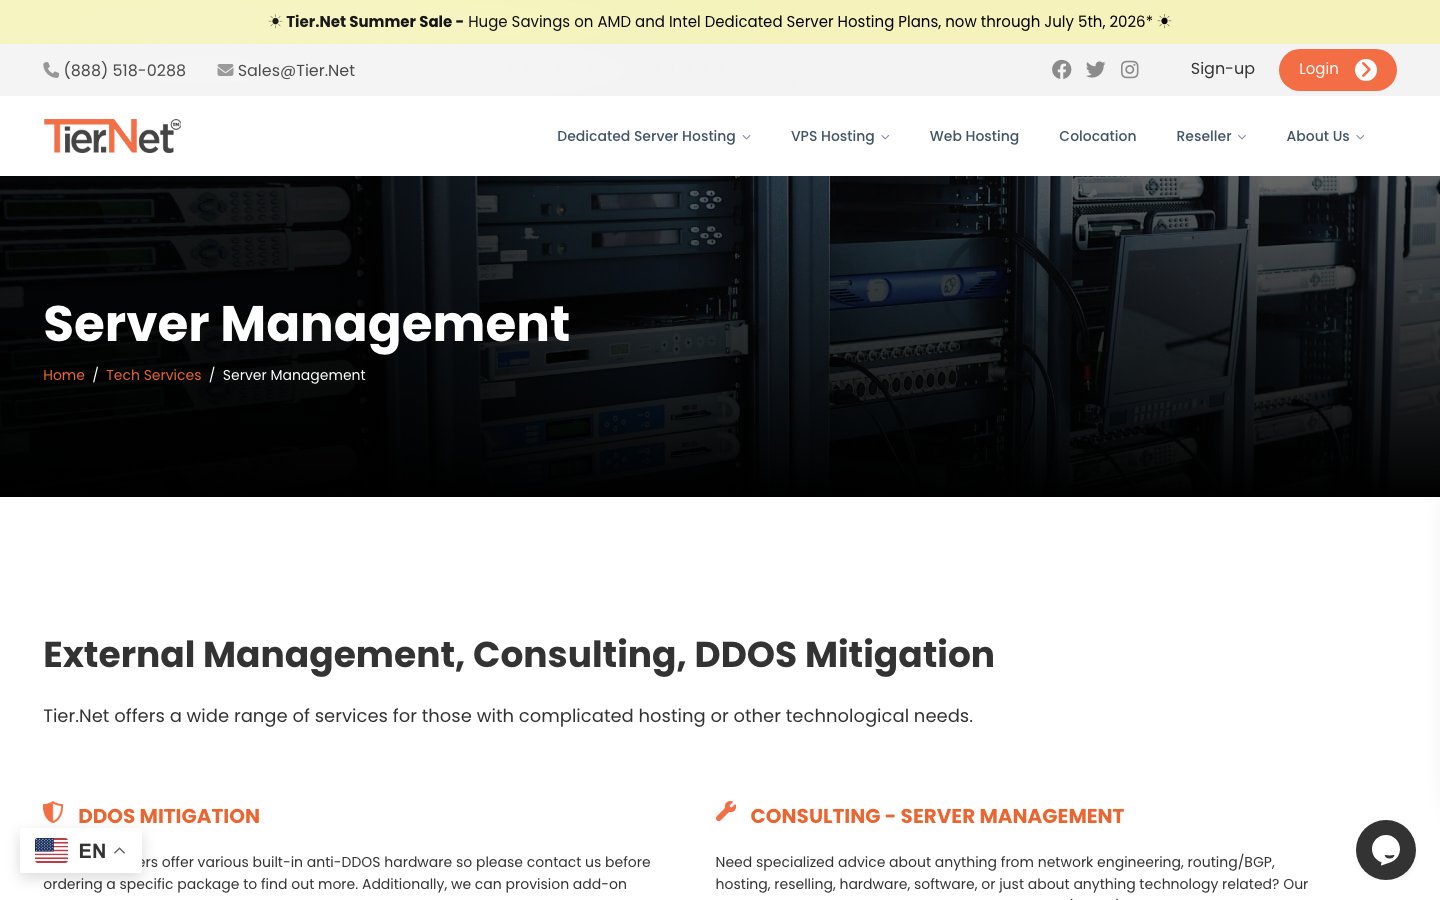The width and height of the screenshot is (1440, 900).
Task: Return to Home via breadcrumb
Action: [64, 375]
